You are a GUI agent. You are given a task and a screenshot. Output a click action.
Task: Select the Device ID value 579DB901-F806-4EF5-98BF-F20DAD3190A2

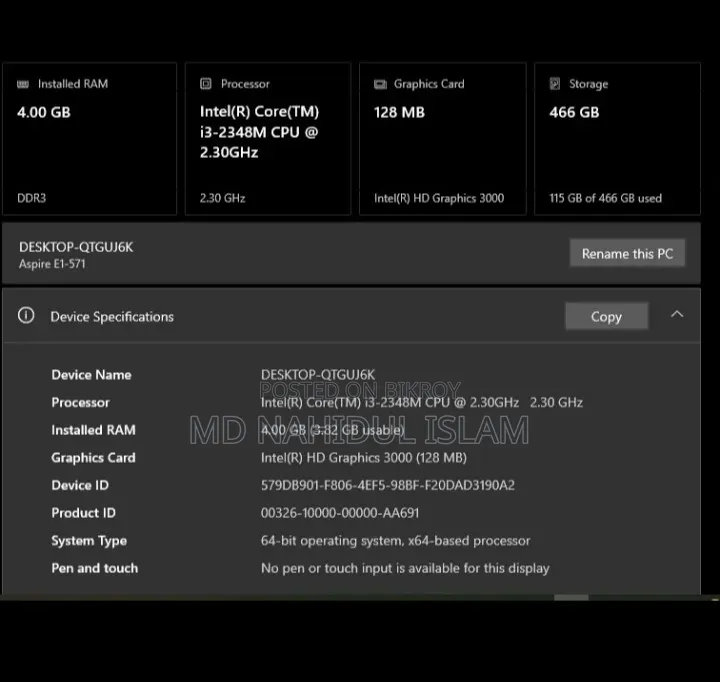388,485
